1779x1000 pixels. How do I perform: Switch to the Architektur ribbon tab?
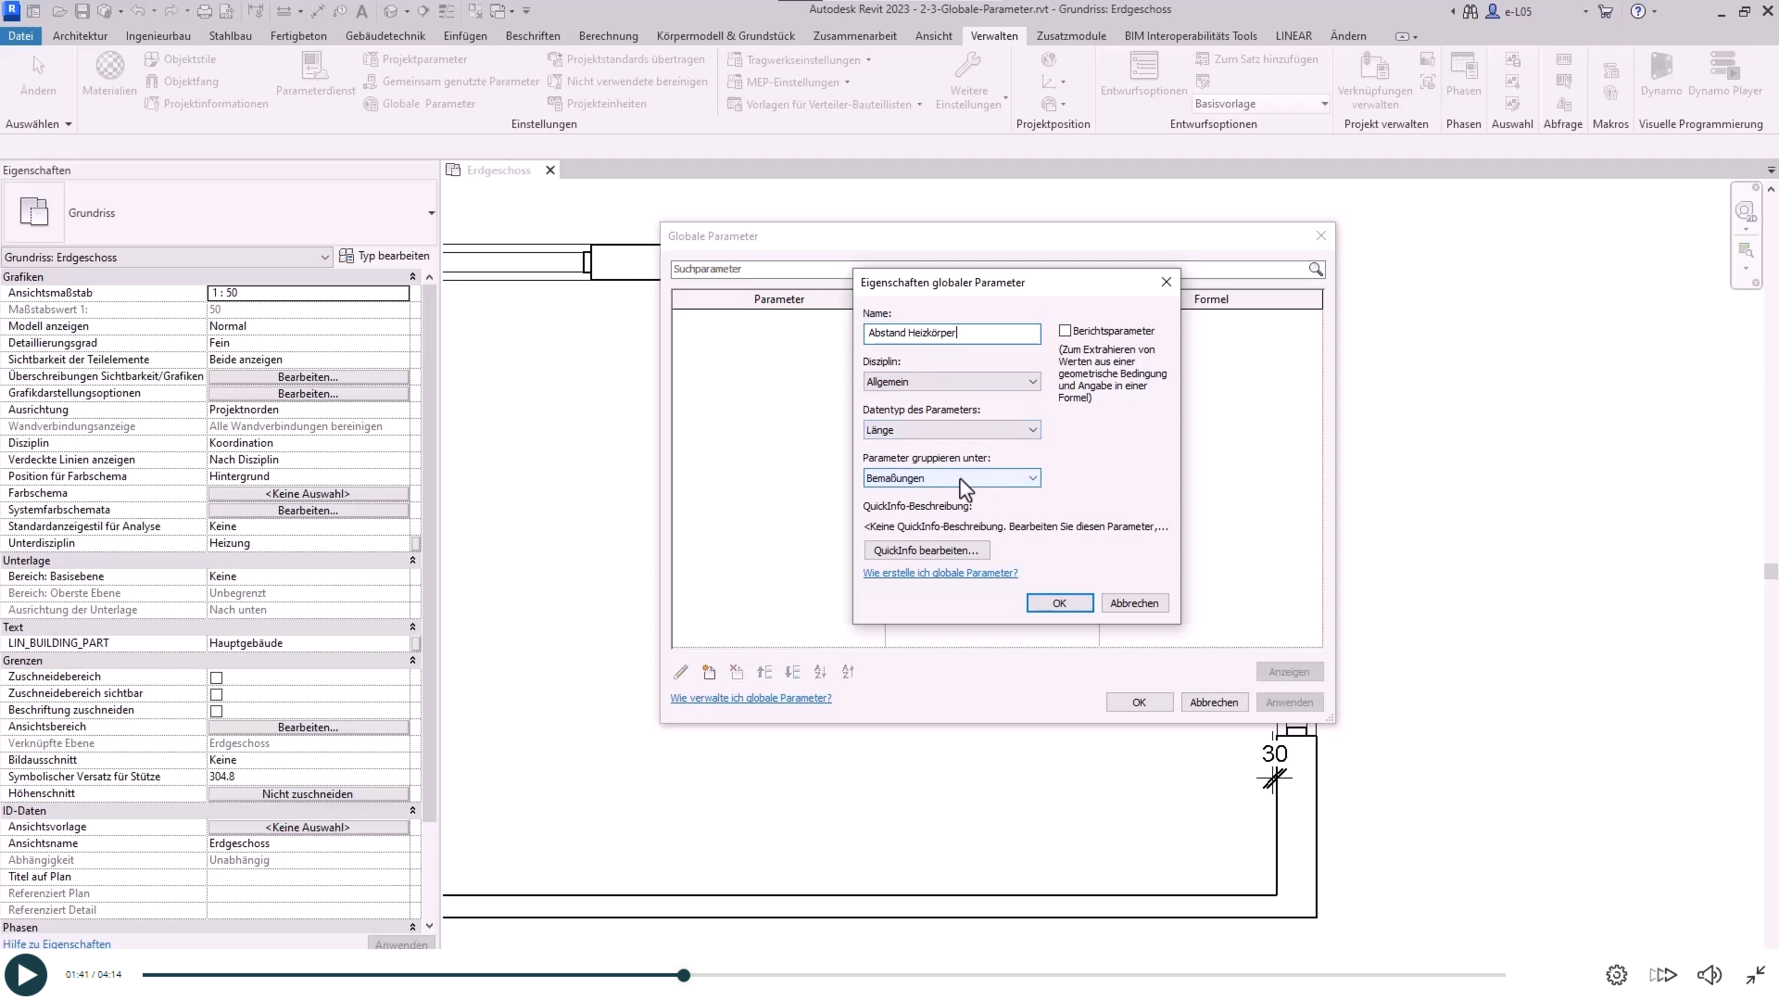[x=80, y=36]
